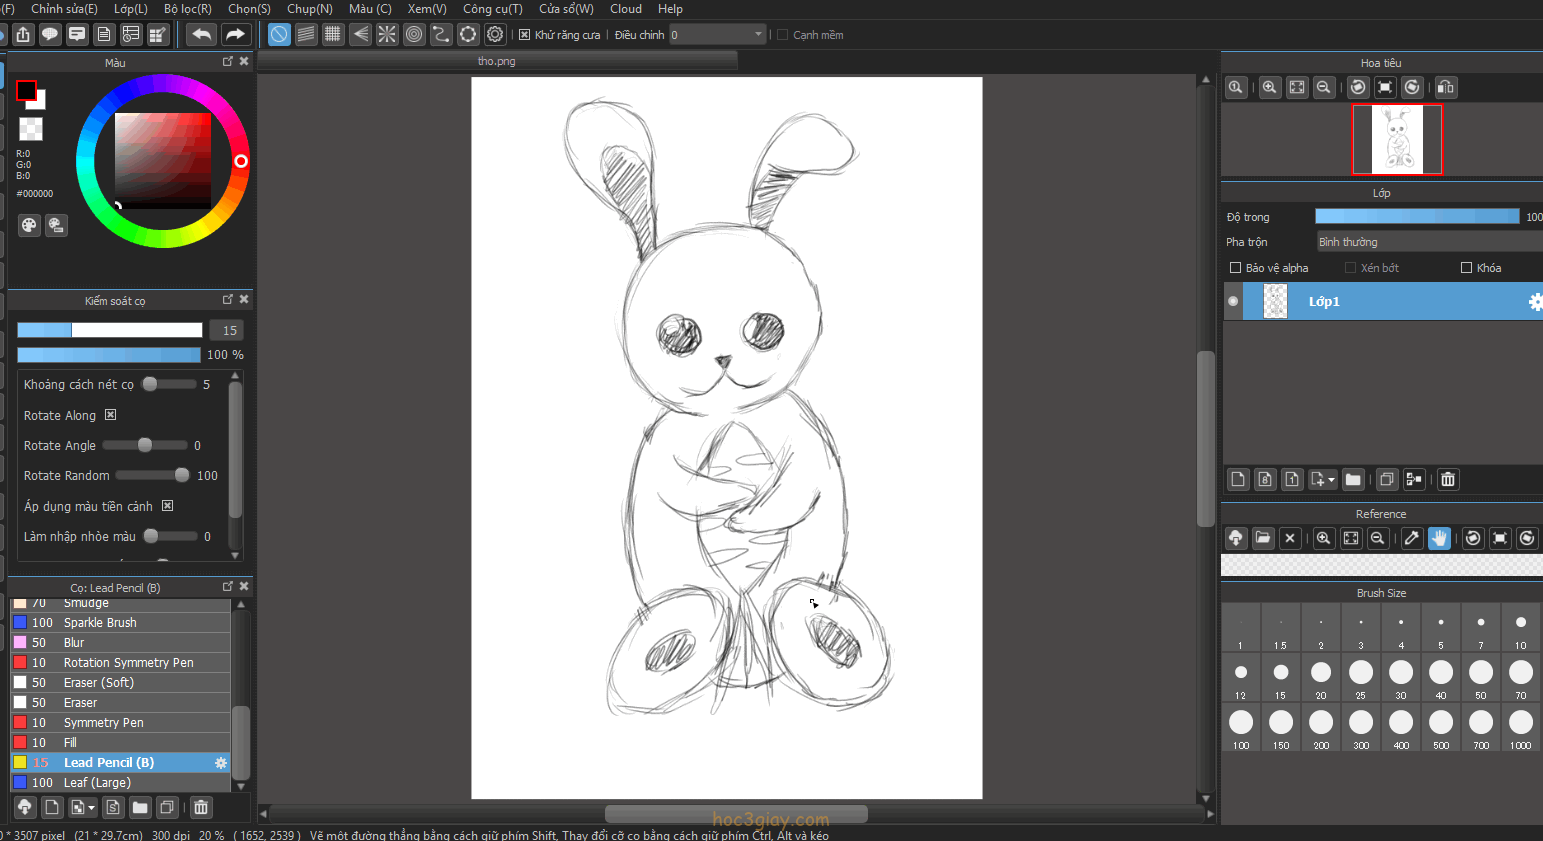Click the Undo arrow in the toolbar
This screenshot has width=1543, height=841.
pyautogui.click(x=202, y=35)
